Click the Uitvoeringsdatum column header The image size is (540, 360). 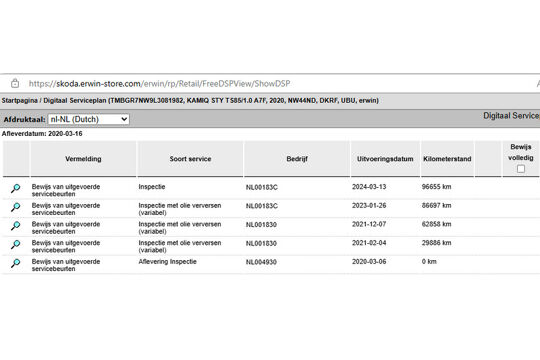(385, 159)
